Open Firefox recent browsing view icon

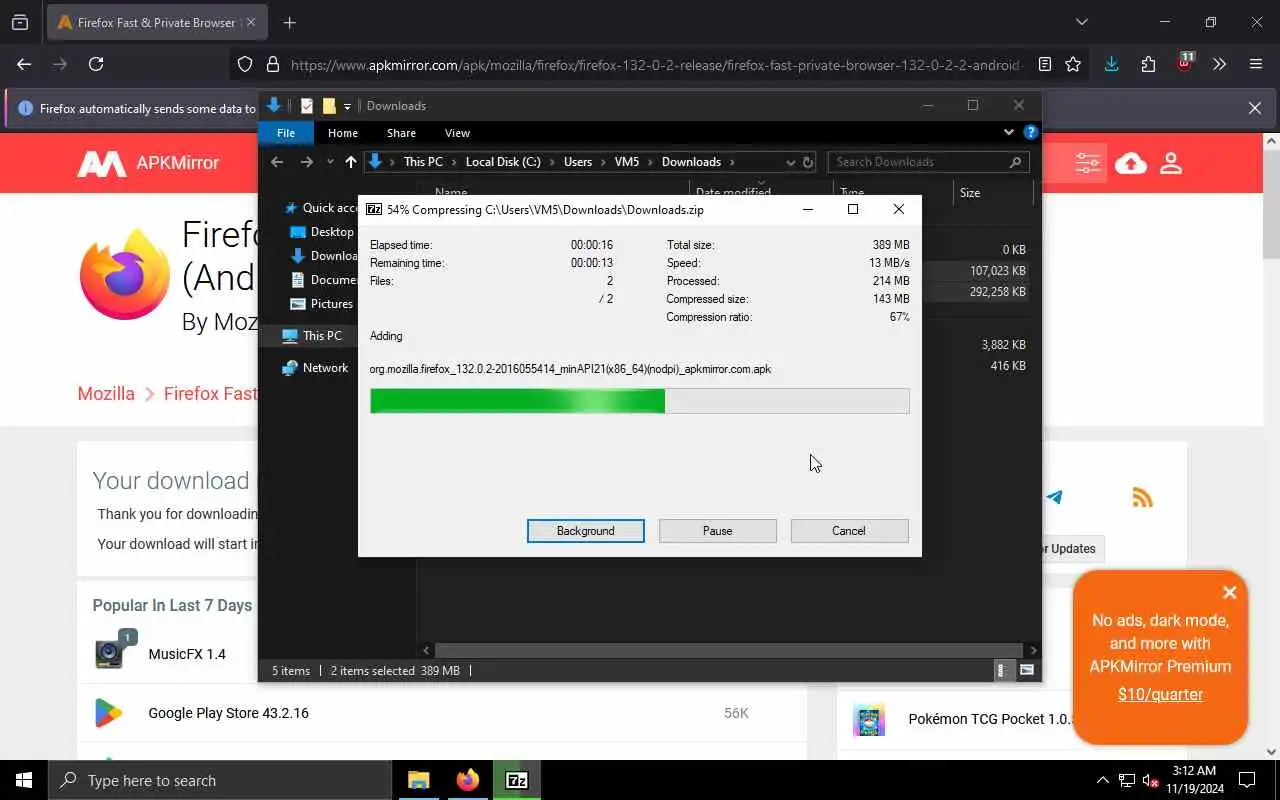coord(20,22)
